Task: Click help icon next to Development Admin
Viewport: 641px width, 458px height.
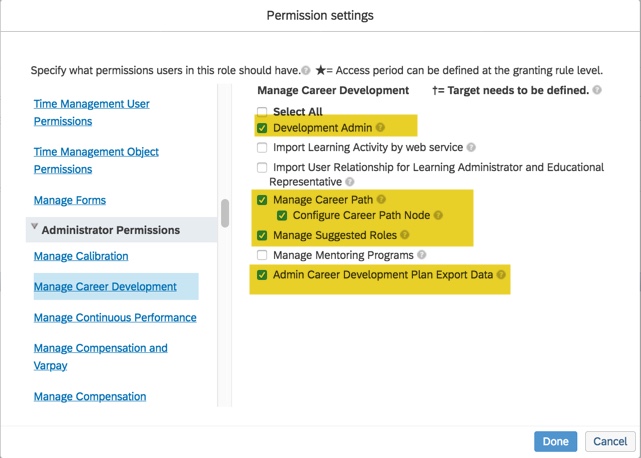Action: (x=380, y=128)
